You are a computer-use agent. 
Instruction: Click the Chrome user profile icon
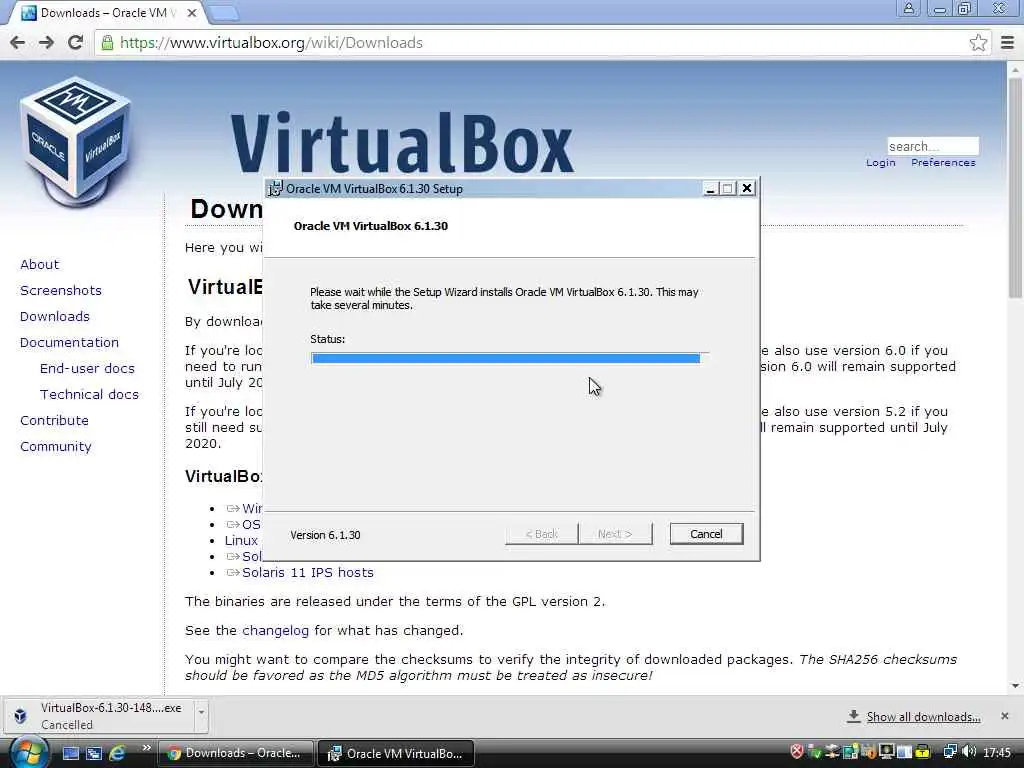(x=908, y=8)
